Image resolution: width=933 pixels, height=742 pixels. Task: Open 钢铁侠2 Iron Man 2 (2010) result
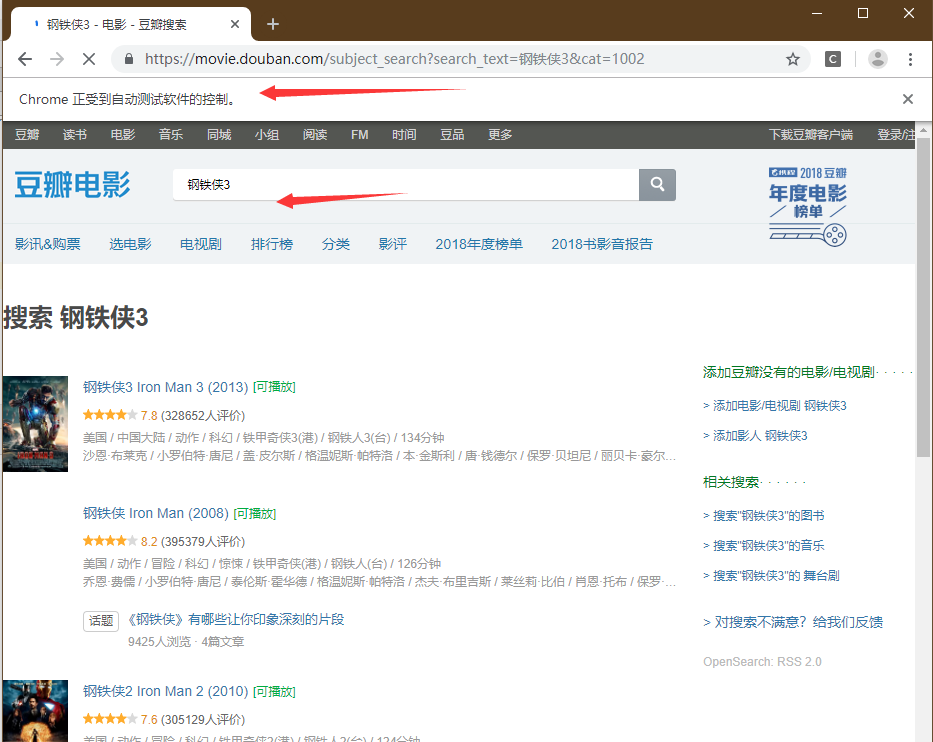(x=165, y=691)
